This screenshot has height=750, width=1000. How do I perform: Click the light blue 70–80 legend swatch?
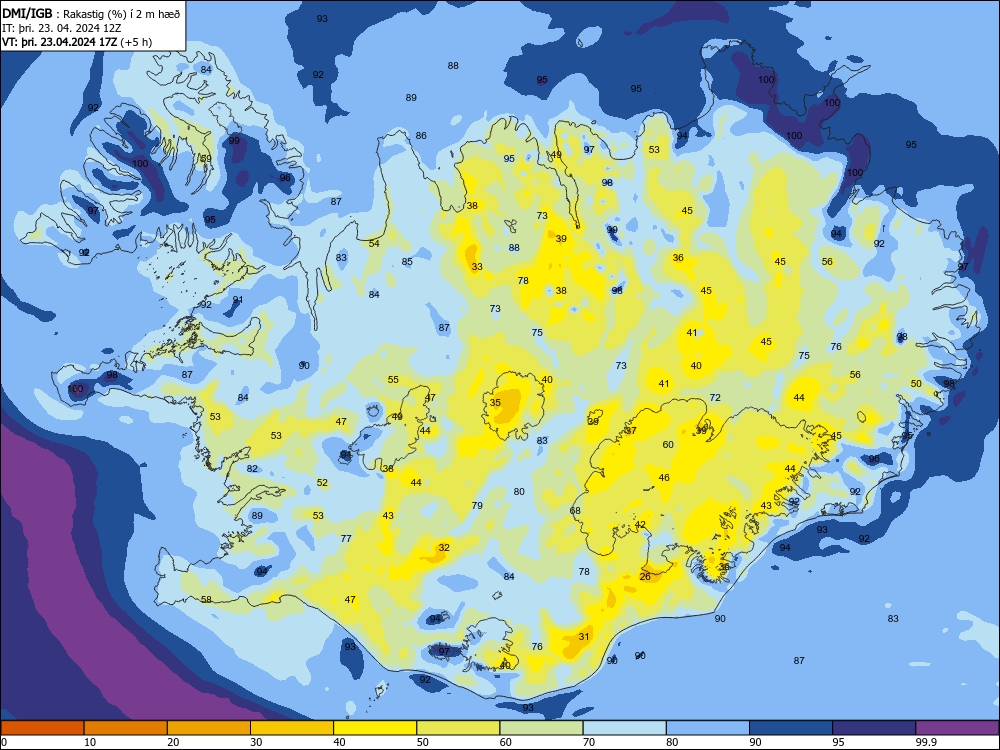tap(624, 728)
